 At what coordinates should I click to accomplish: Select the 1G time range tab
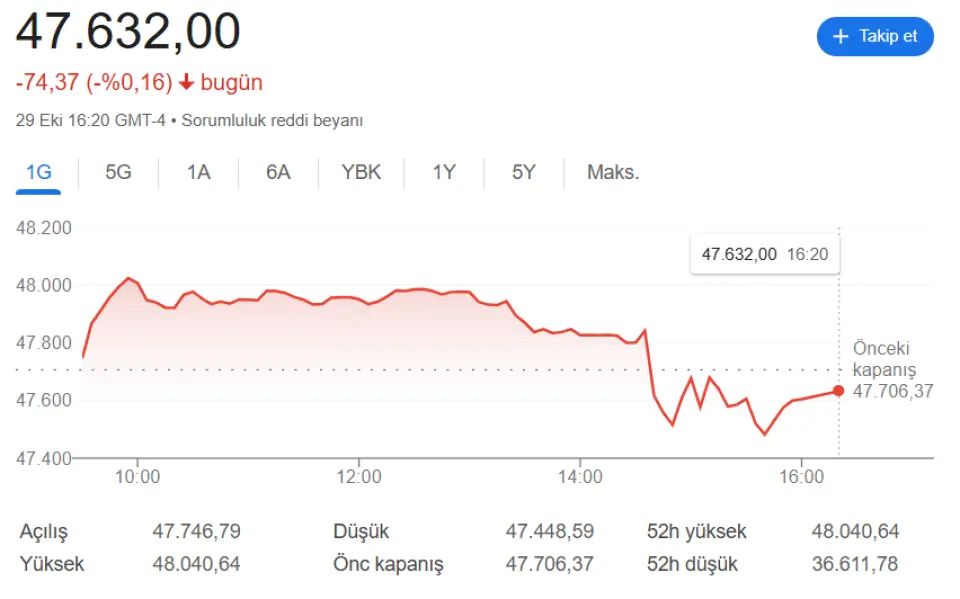(39, 172)
